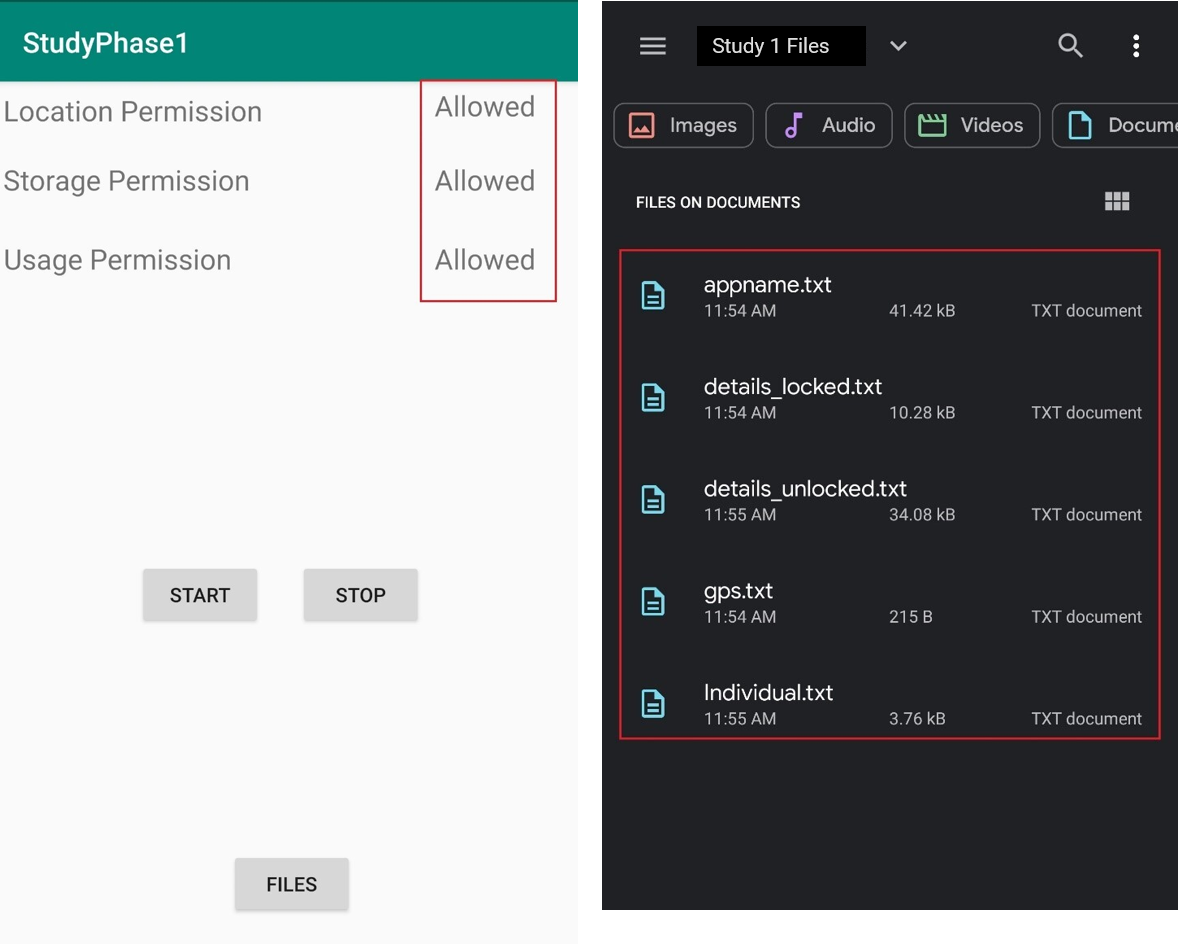
Task: Open the gps.txt file name
Action: tap(738, 591)
